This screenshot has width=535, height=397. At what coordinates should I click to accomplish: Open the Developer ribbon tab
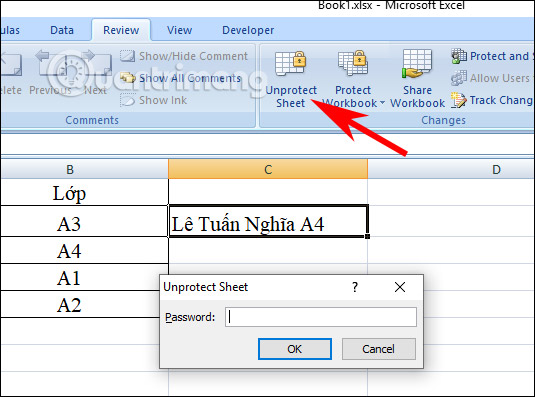(248, 30)
